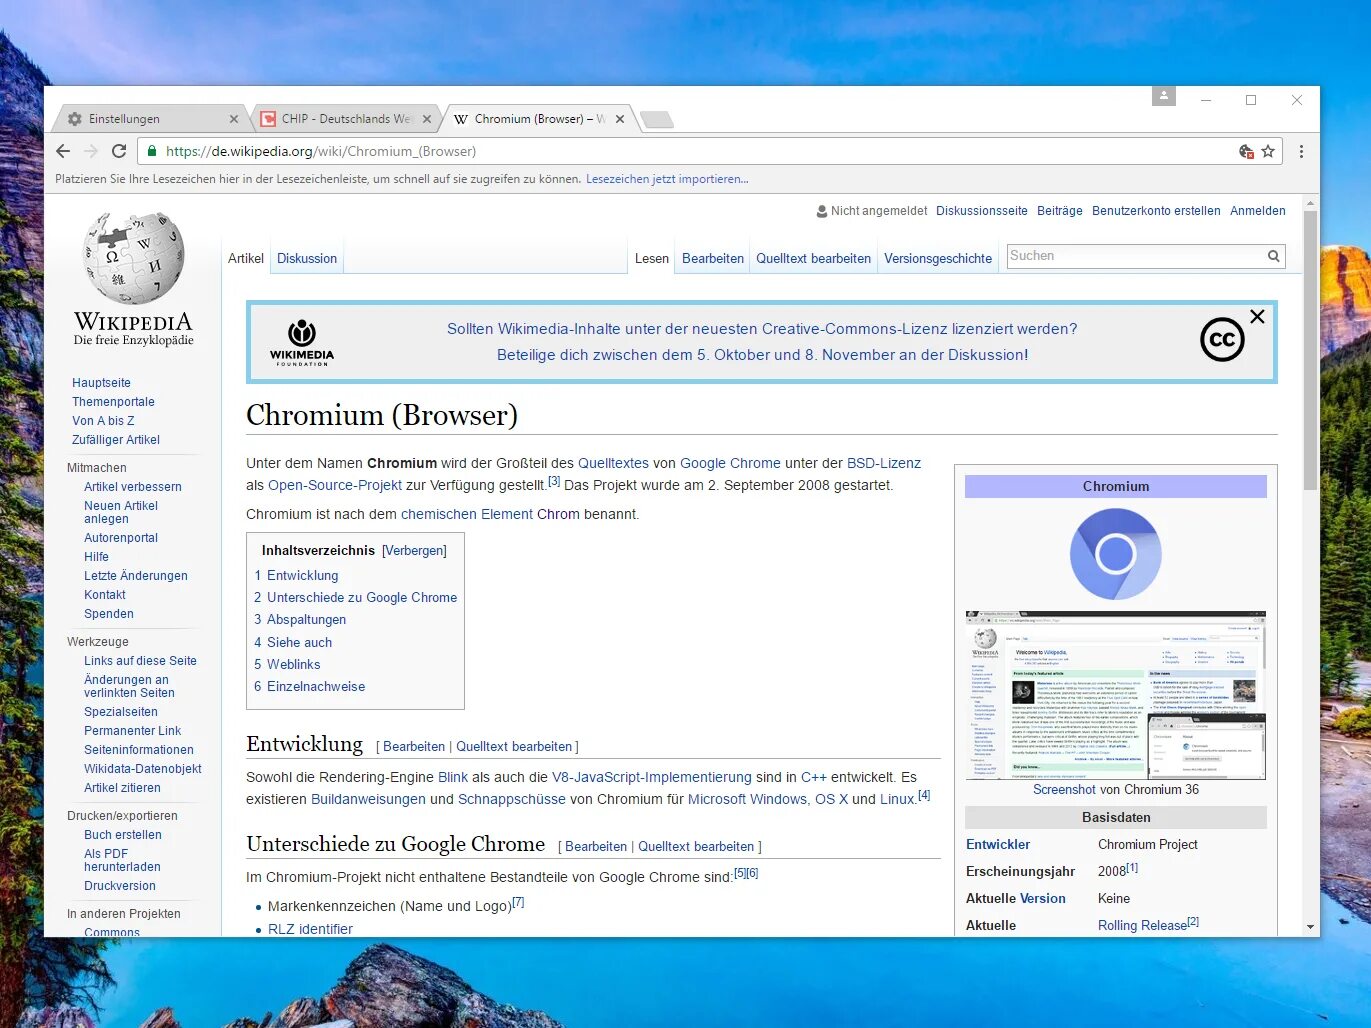
Task: Open Permanenter Link in Werkzeuge
Action: pyautogui.click(x=133, y=731)
